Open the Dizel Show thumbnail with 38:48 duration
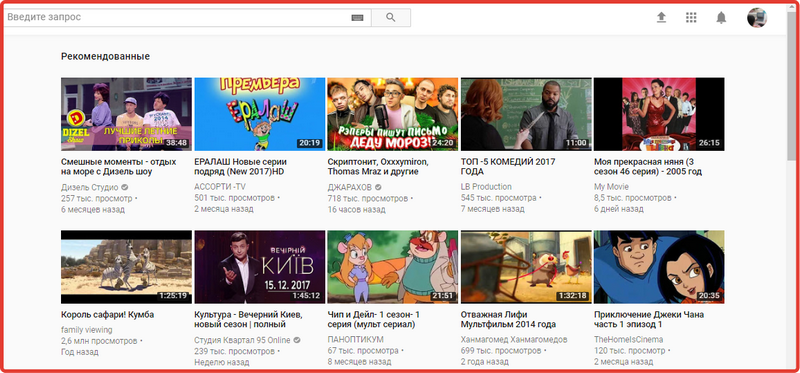 tap(127, 114)
